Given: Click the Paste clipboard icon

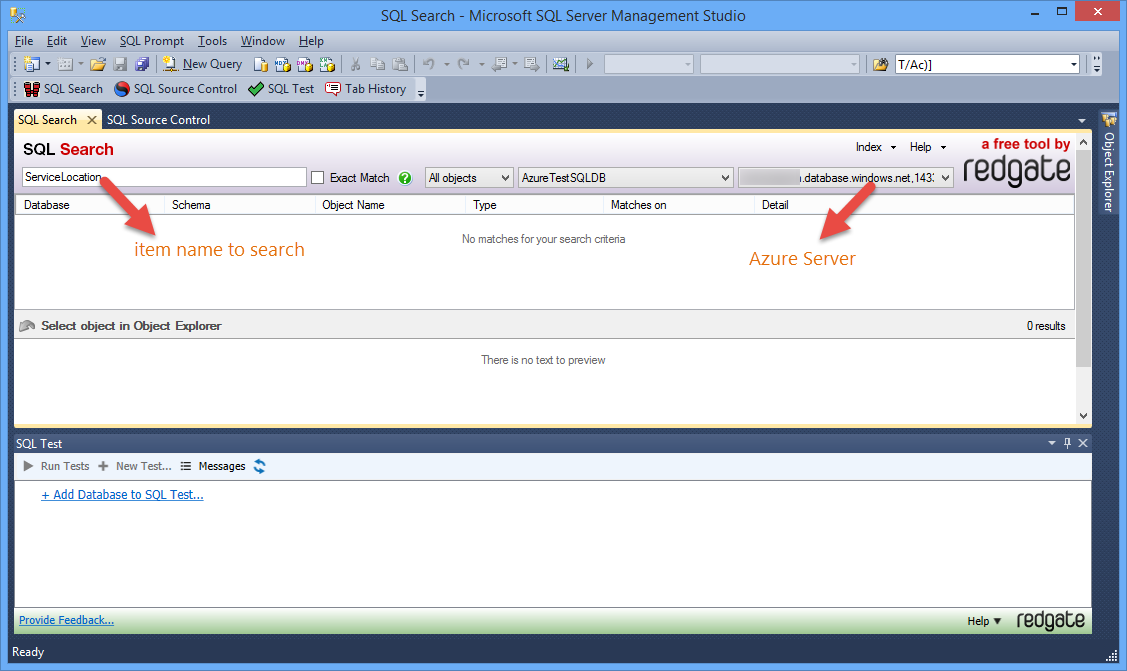Looking at the screenshot, I should (x=400, y=65).
